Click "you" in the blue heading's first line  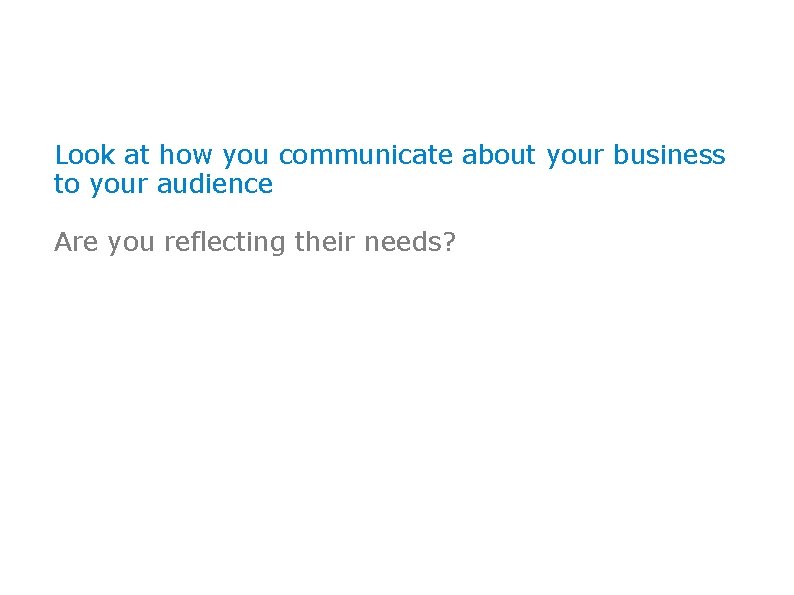tap(247, 157)
